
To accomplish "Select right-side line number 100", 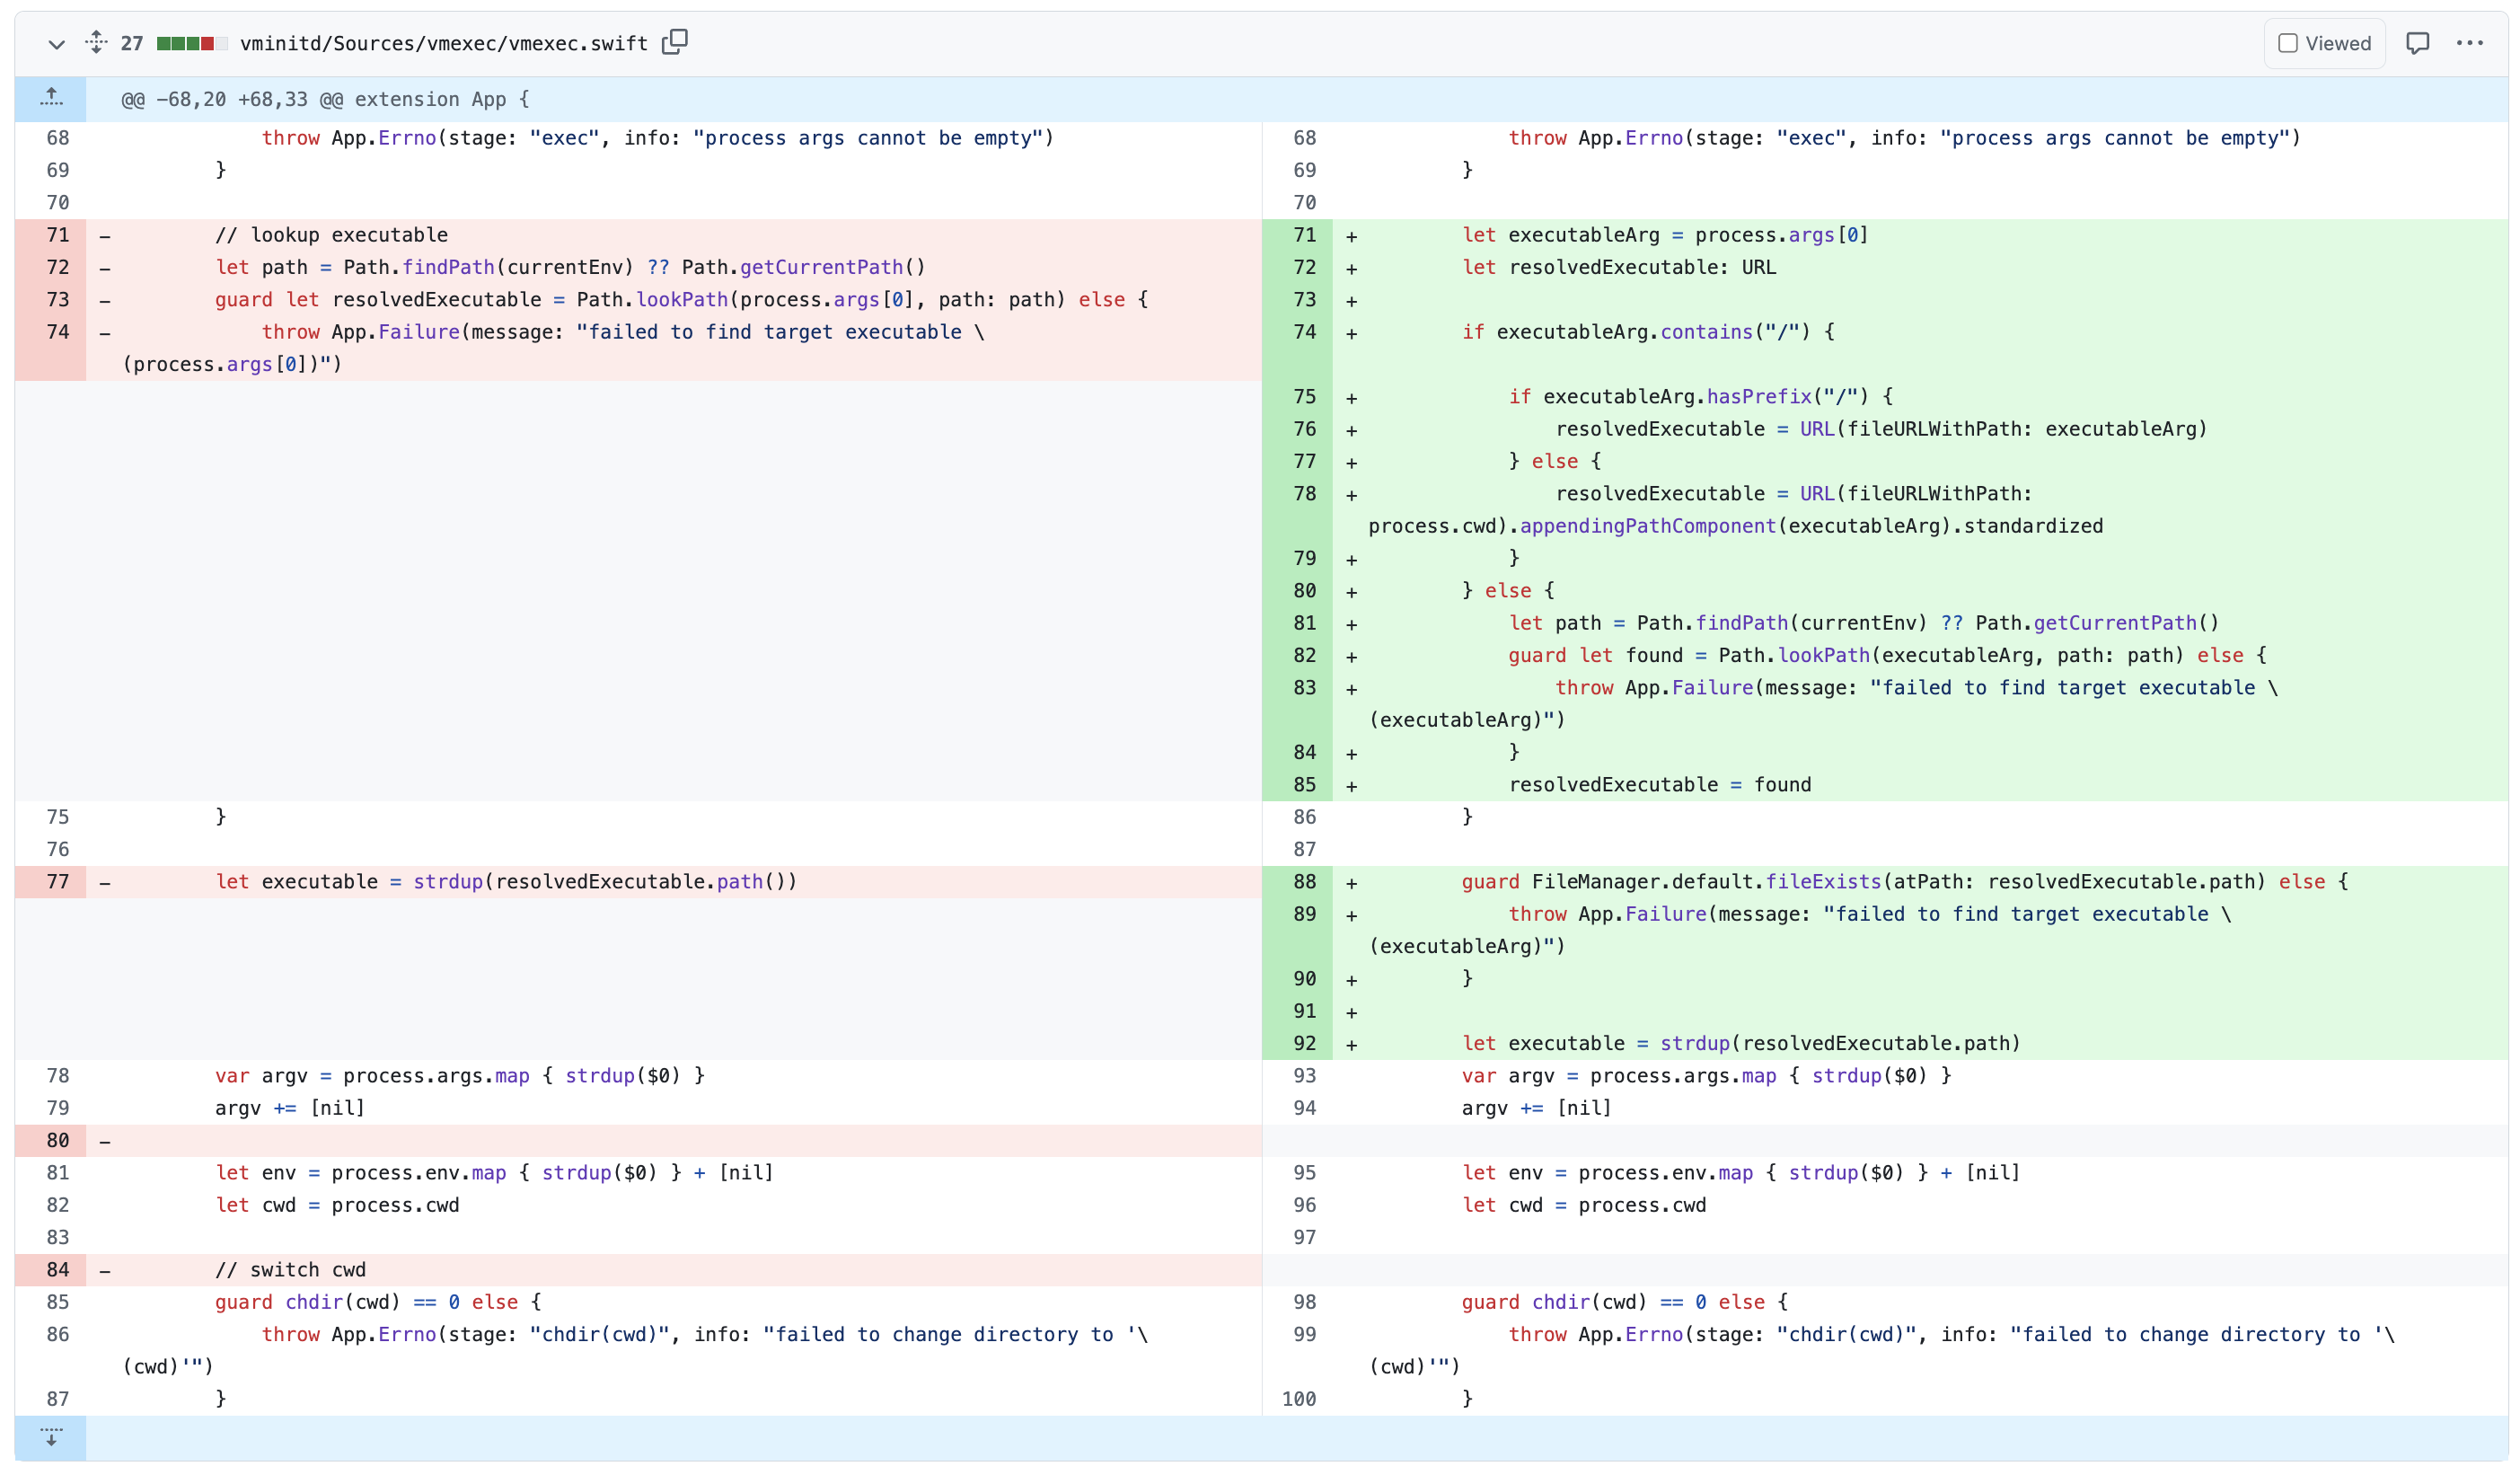I will point(1299,1399).
